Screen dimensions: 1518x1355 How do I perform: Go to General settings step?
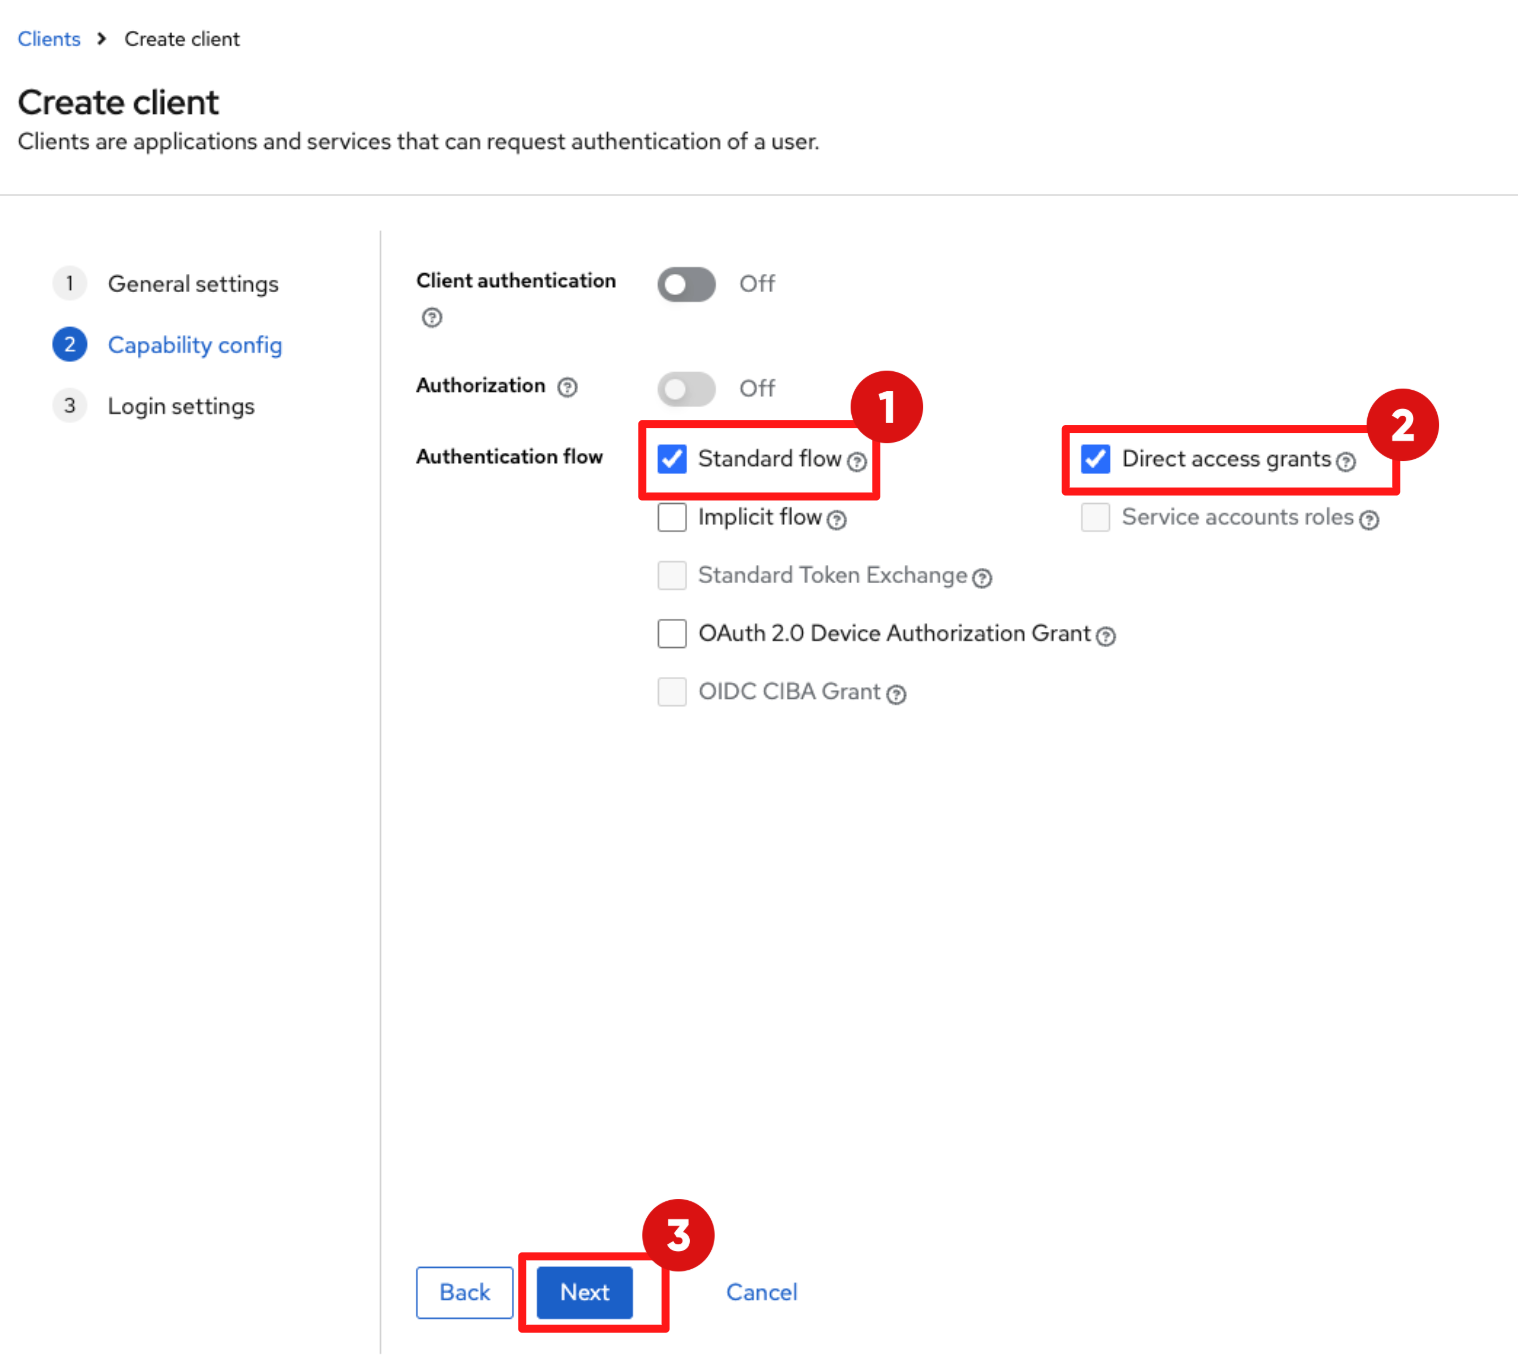(193, 284)
